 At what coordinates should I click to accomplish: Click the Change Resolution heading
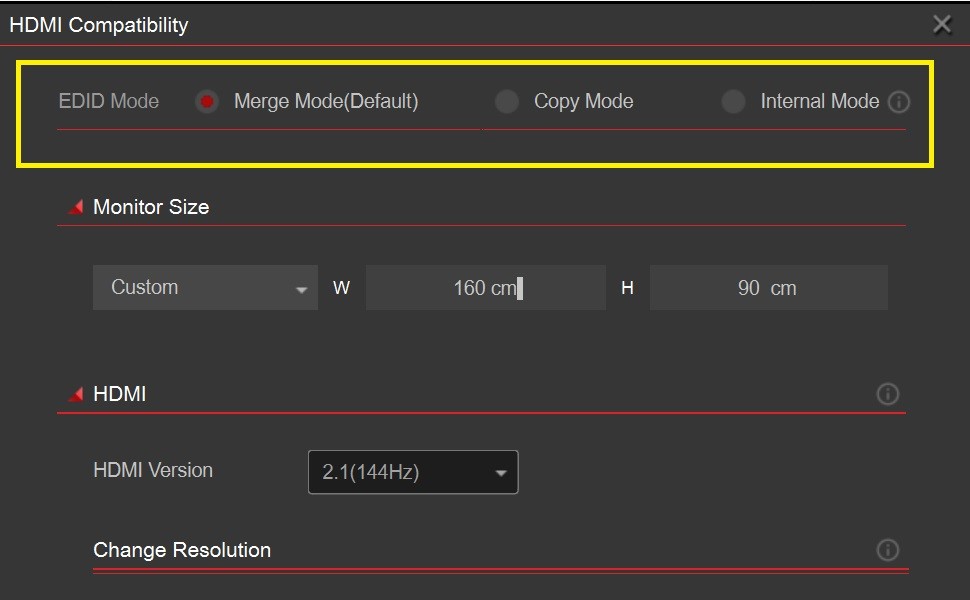pos(182,550)
